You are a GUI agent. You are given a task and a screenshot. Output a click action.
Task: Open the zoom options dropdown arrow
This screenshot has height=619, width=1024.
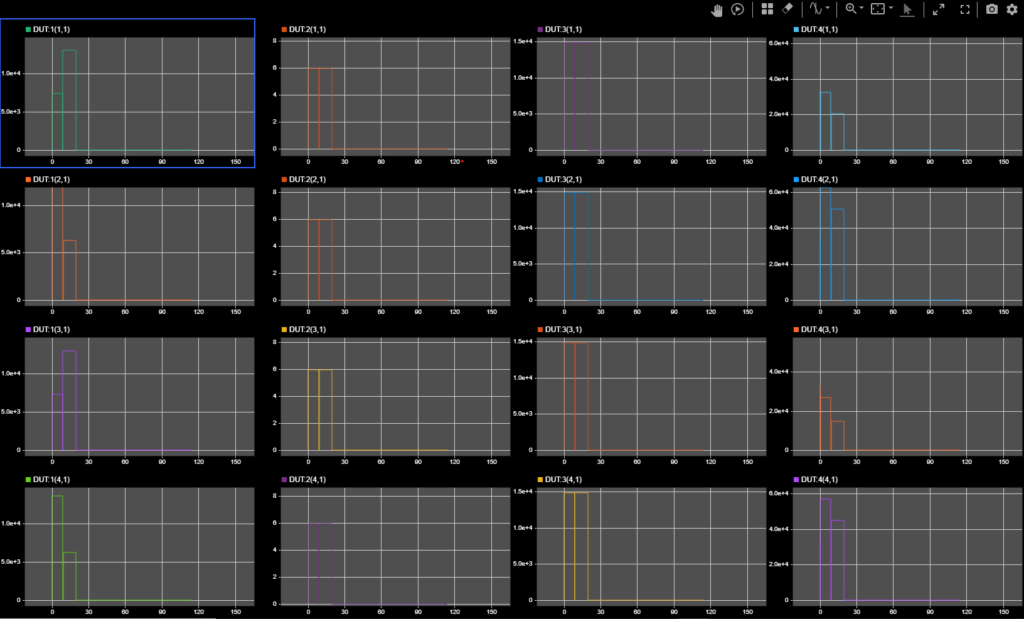[x=862, y=9]
